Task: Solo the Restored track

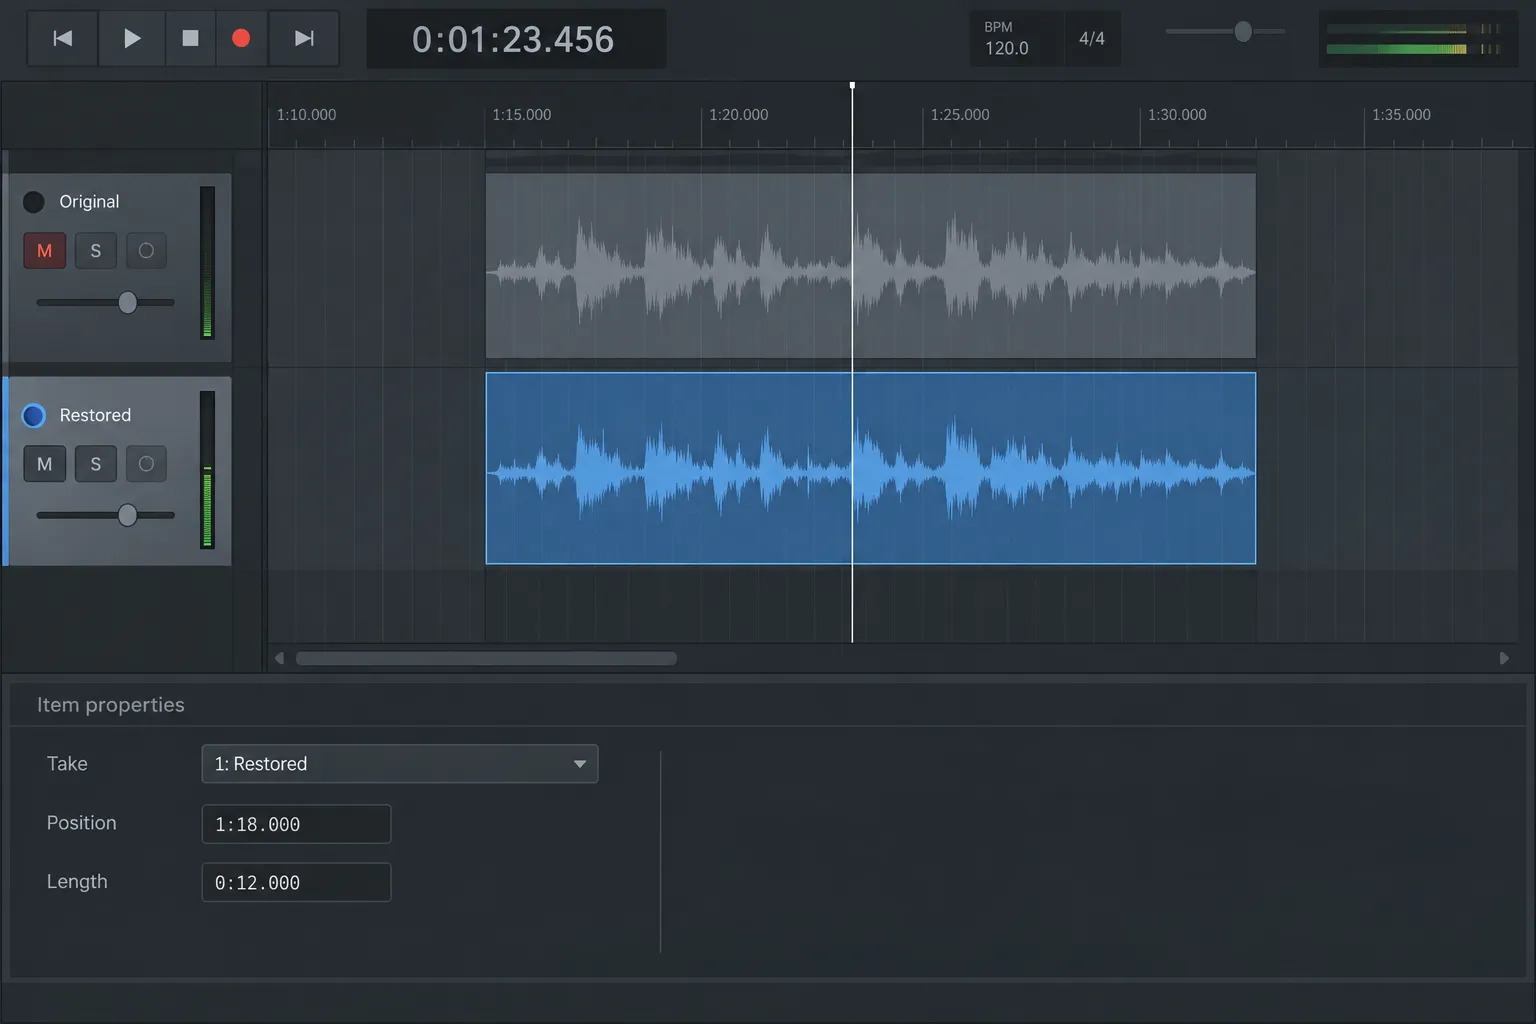Action: coord(96,464)
